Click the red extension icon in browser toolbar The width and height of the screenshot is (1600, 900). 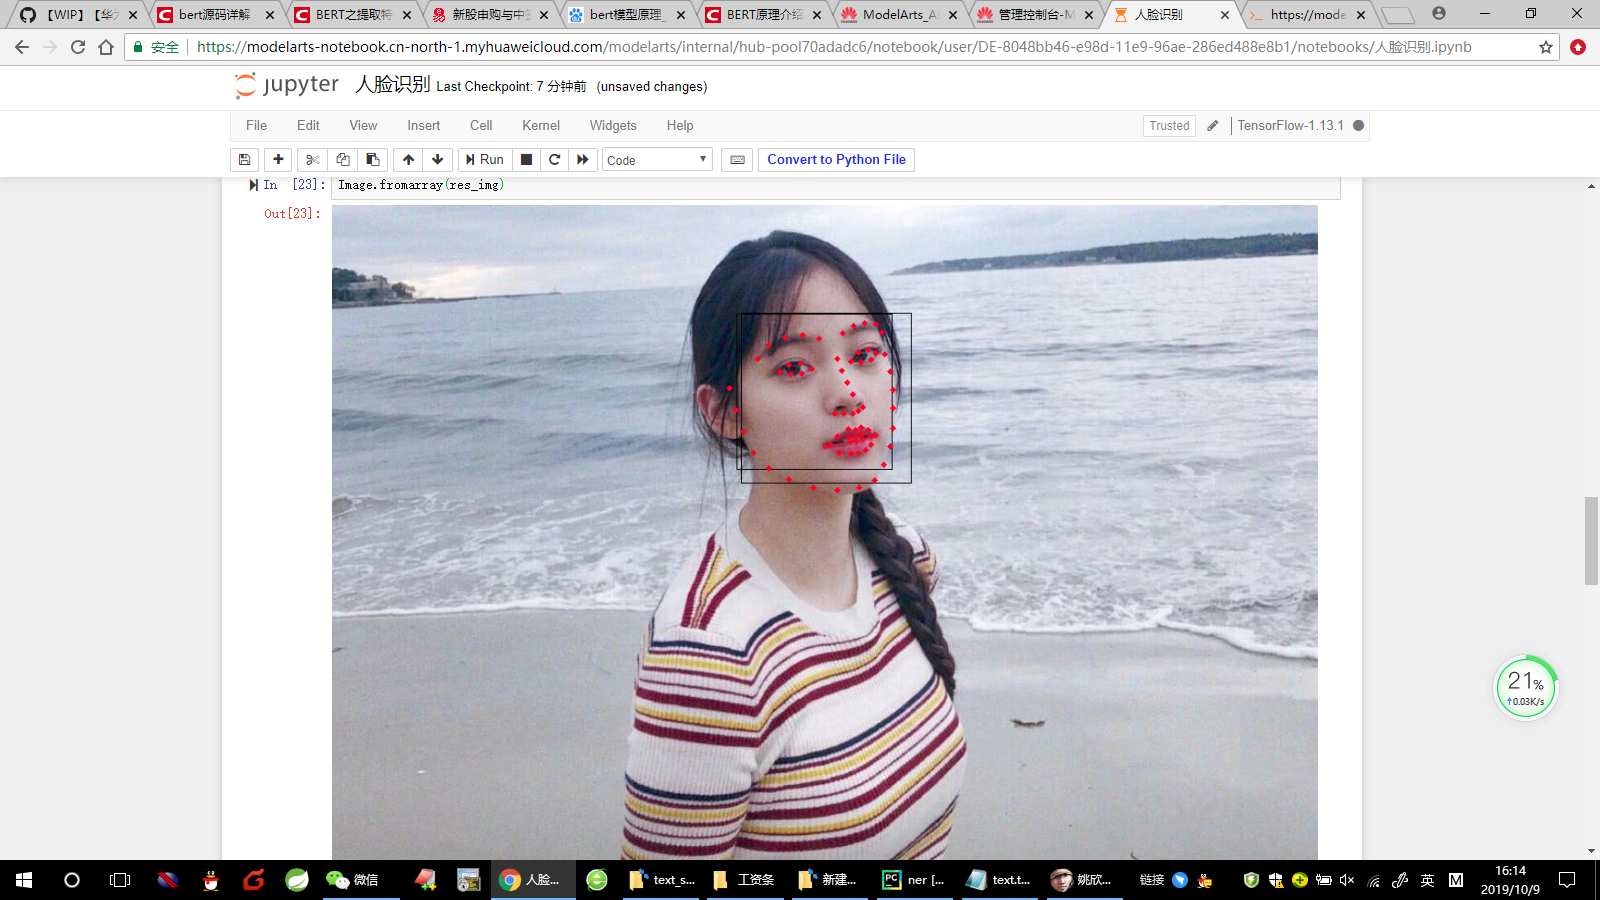click(1578, 47)
